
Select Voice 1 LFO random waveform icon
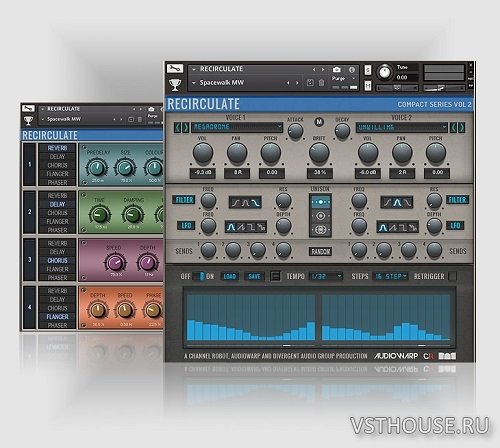(261, 227)
